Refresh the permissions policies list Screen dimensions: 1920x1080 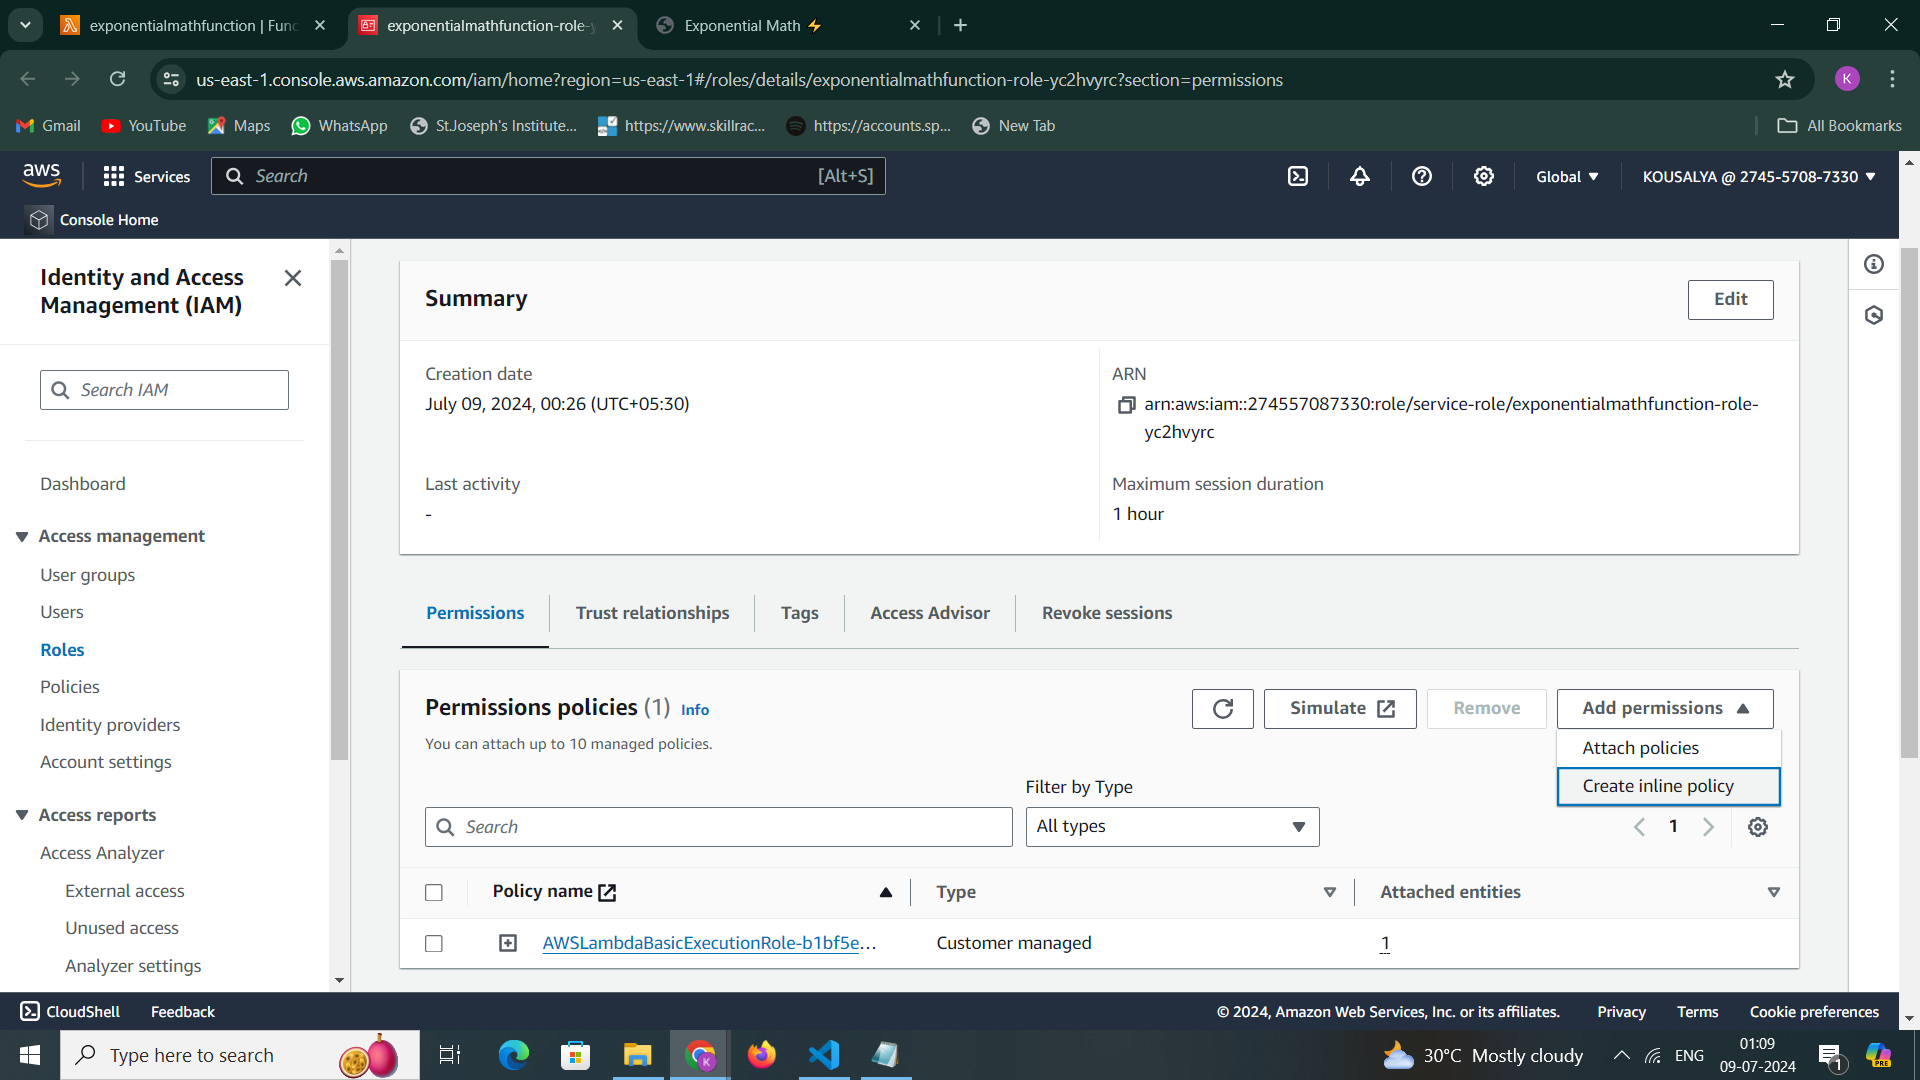coord(1222,709)
